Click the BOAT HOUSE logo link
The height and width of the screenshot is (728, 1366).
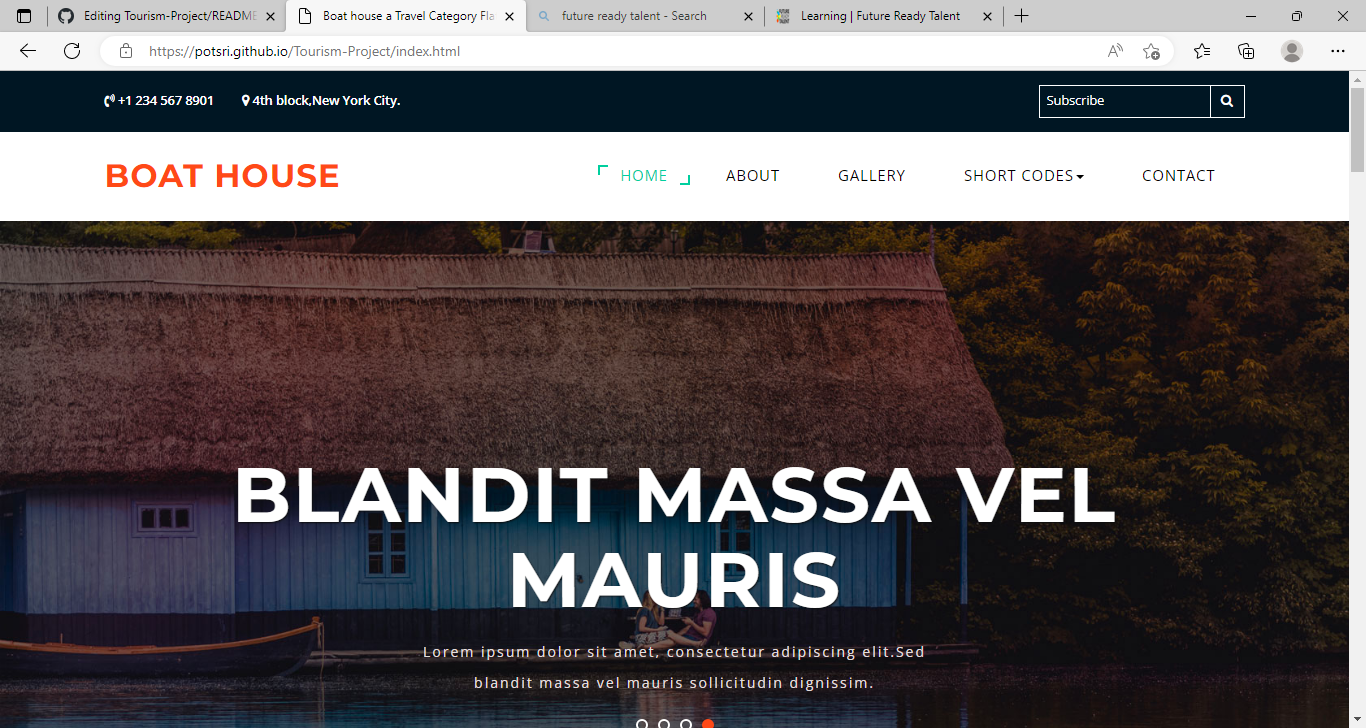click(222, 176)
